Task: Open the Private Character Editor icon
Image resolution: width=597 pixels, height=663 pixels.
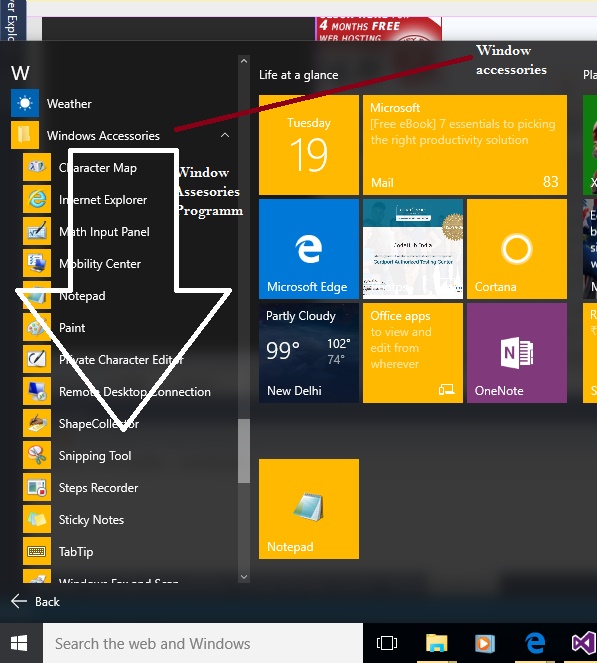Action: click(37, 359)
